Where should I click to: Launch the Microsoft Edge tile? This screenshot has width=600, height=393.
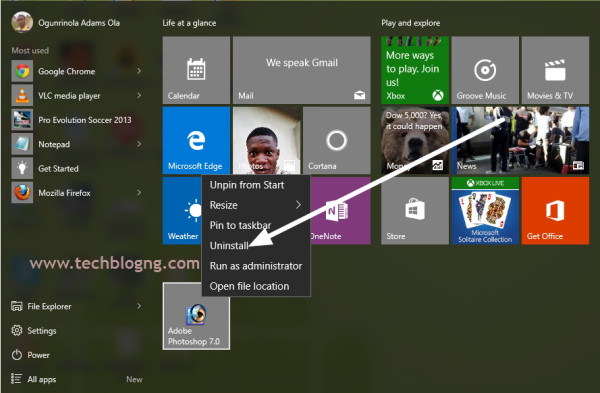coord(196,140)
